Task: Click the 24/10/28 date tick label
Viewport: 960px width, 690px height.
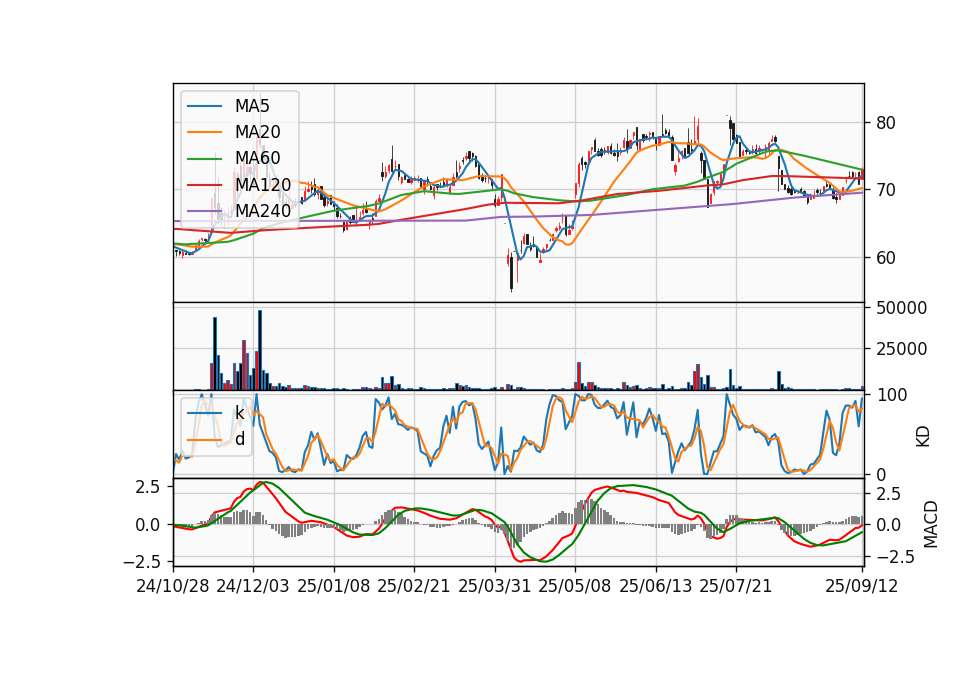Action: click(x=173, y=586)
